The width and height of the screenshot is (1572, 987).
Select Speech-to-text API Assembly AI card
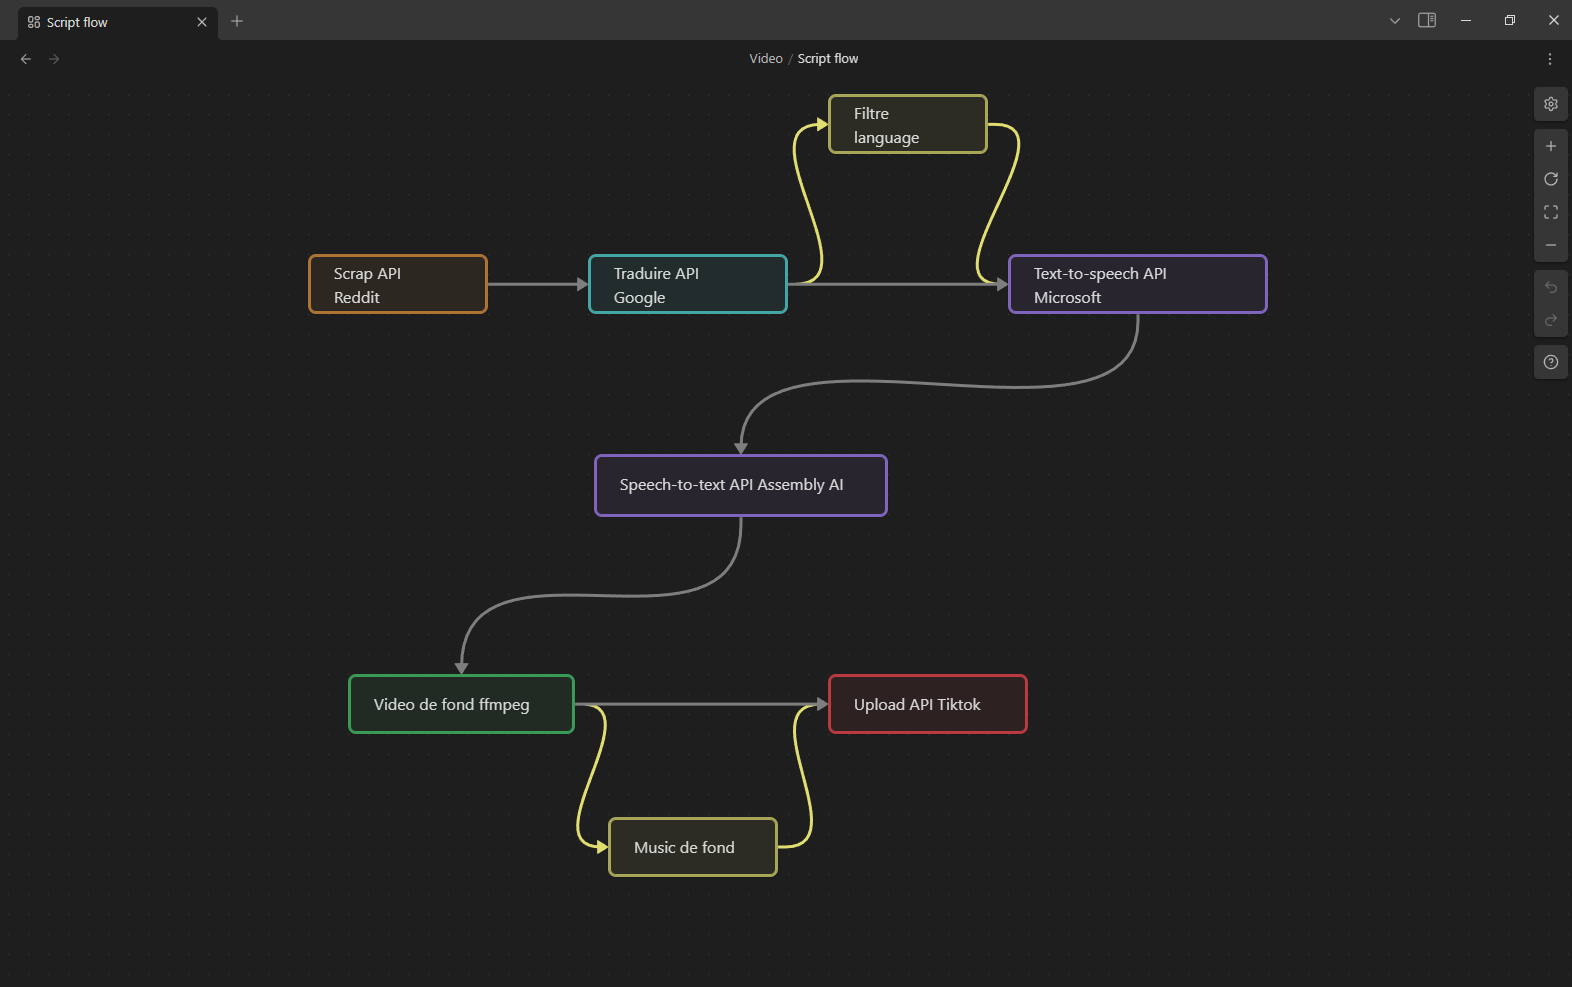pyautogui.click(x=741, y=486)
